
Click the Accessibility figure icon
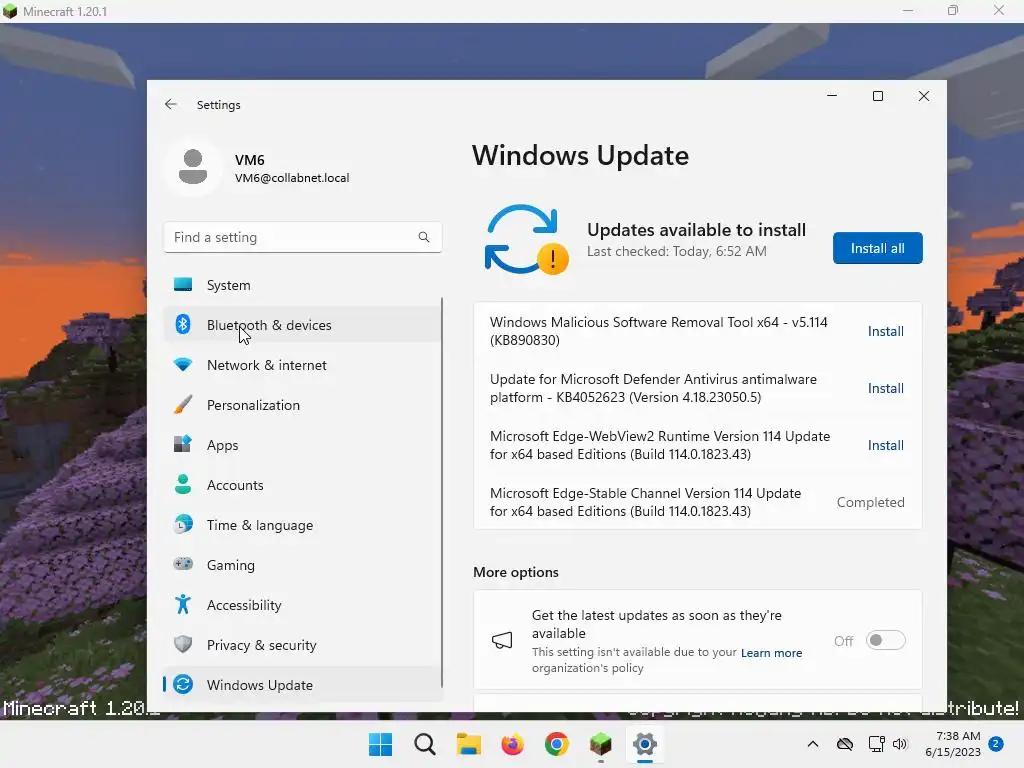coord(183,604)
